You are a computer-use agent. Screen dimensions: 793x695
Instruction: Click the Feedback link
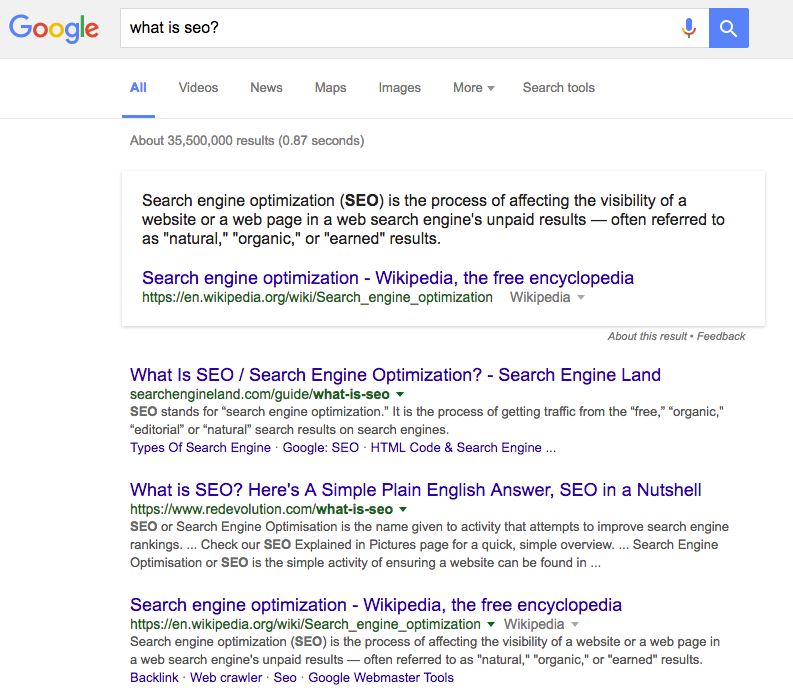pyautogui.click(x=721, y=336)
